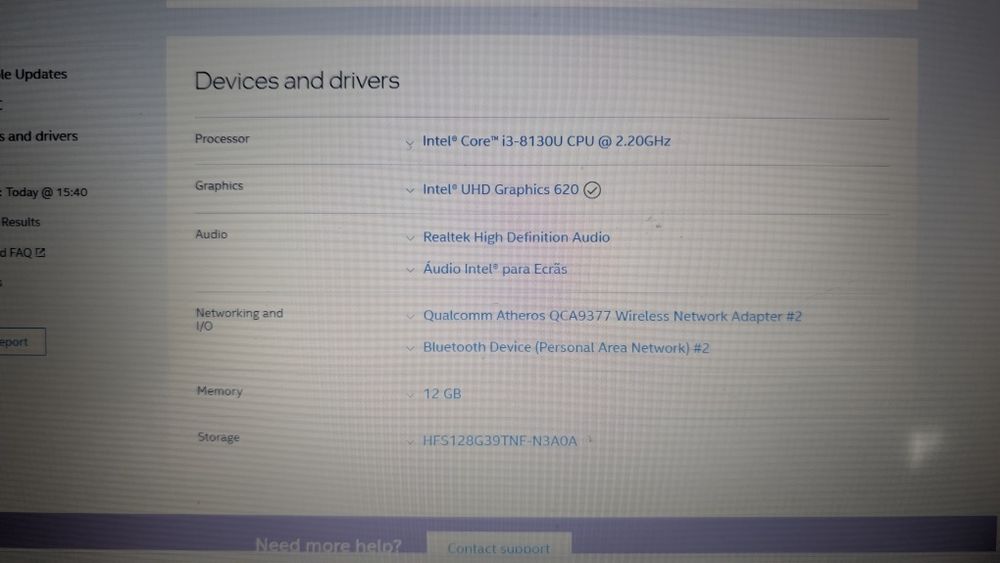Expand Realtek High Definition Audio details
Viewport: 1000px width, 563px height.
click(x=410, y=238)
